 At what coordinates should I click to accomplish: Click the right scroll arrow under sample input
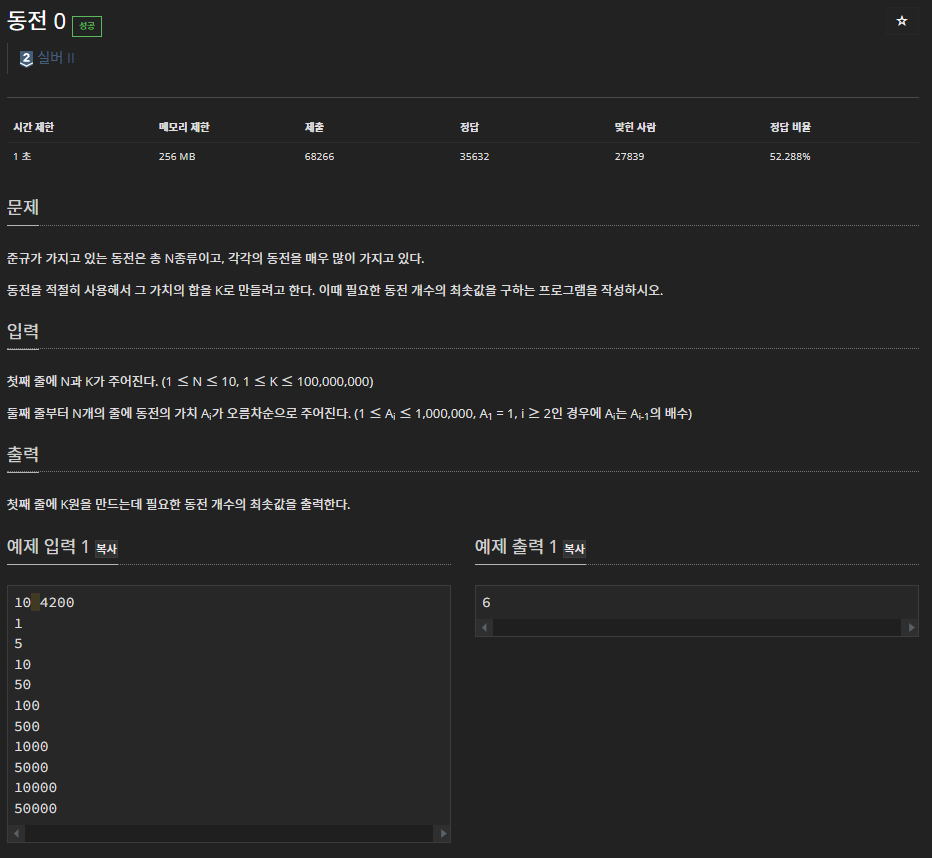444,832
